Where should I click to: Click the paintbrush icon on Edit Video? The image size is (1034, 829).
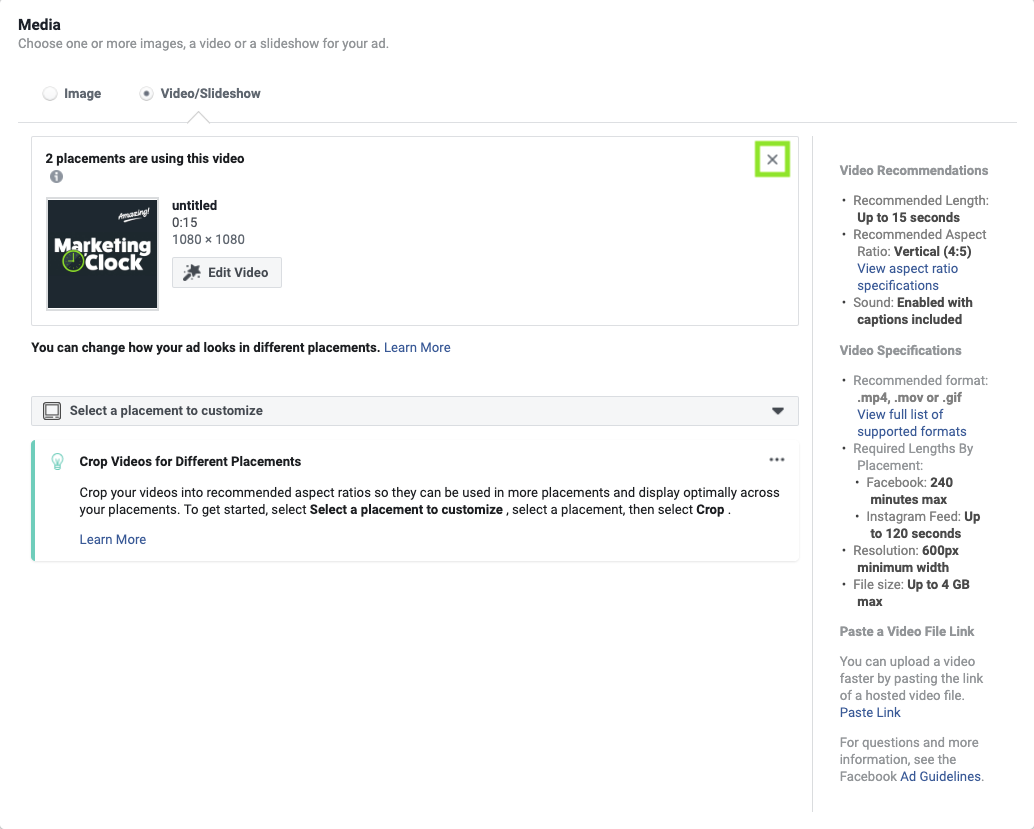point(193,272)
